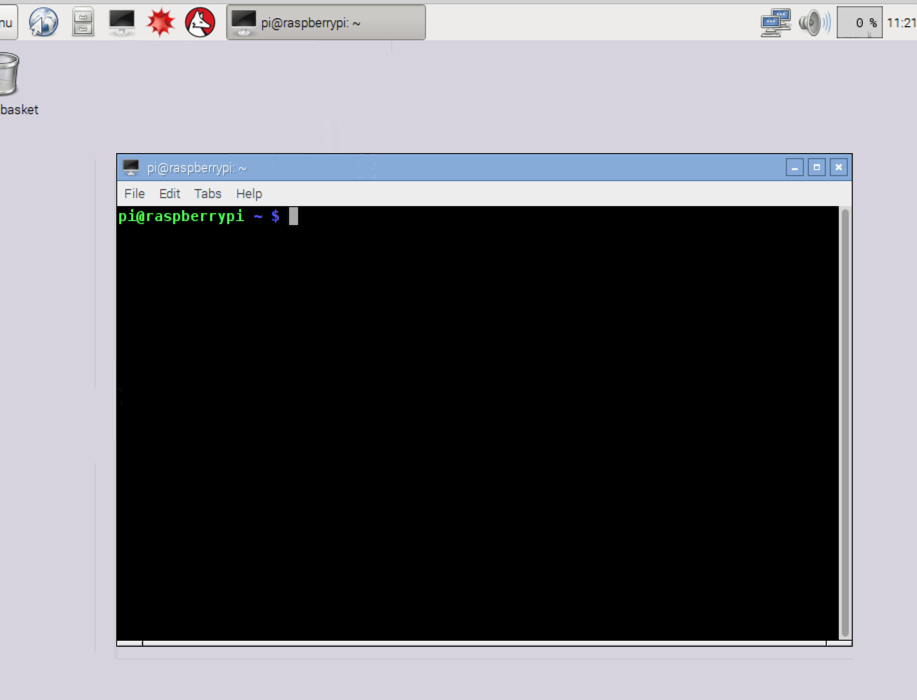Click the network connections tray icon
917x700 pixels.
(x=775, y=23)
